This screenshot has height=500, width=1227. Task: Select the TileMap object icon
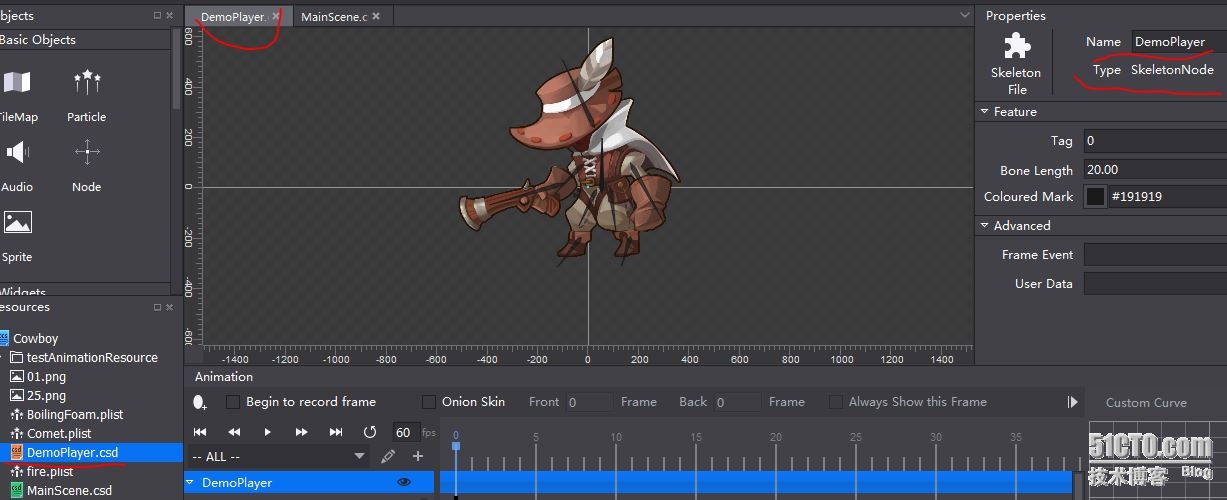pos(16,83)
